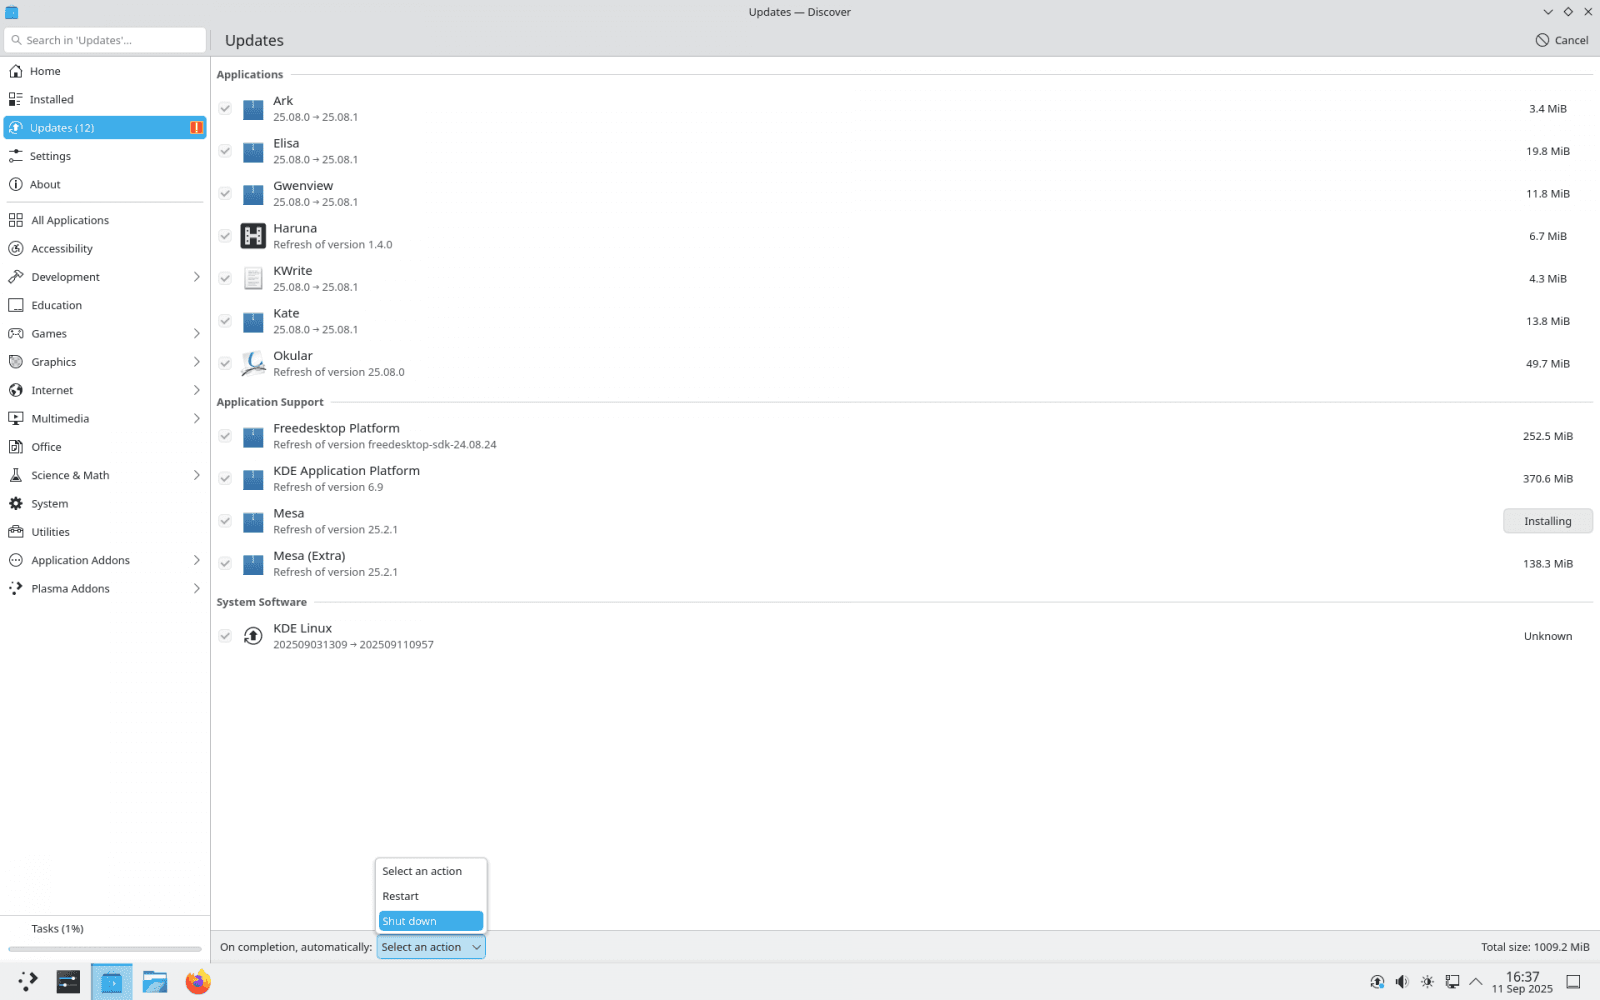This screenshot has width=1600, height=1000.
Task: Toggle the Gwenview update checkbox
Action: (x=225, y=193)
